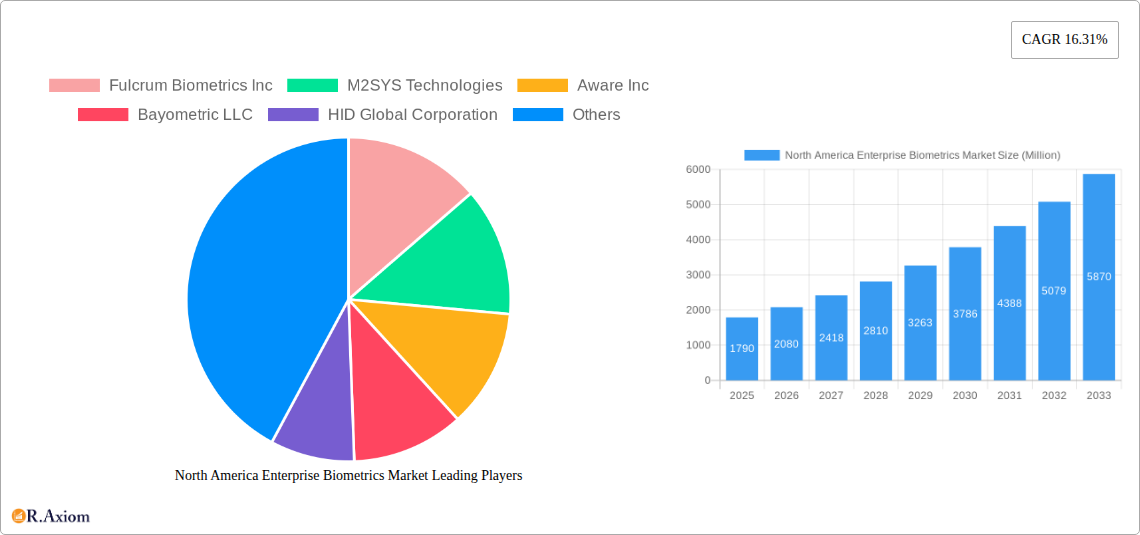Click the M2SYS Technologies legend swatch
1140x535 pixels.
tap(313, 86)
